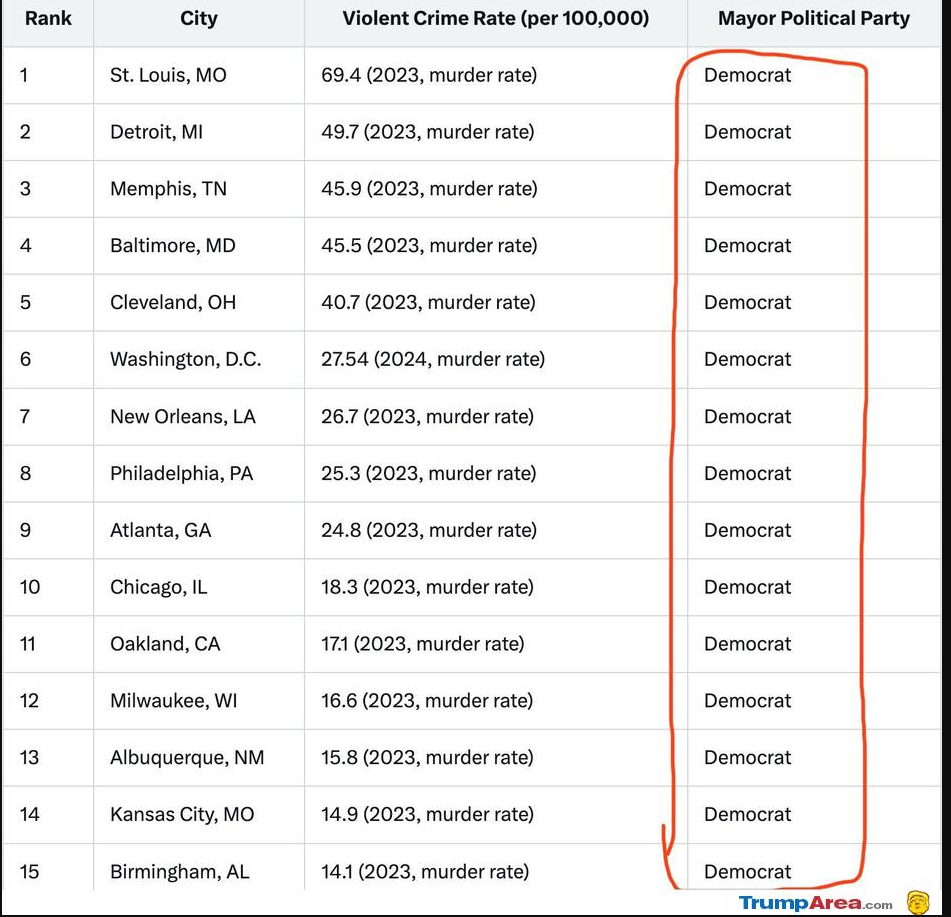
Task: Select the Oakland, CA cell
Action: (199, 644)
